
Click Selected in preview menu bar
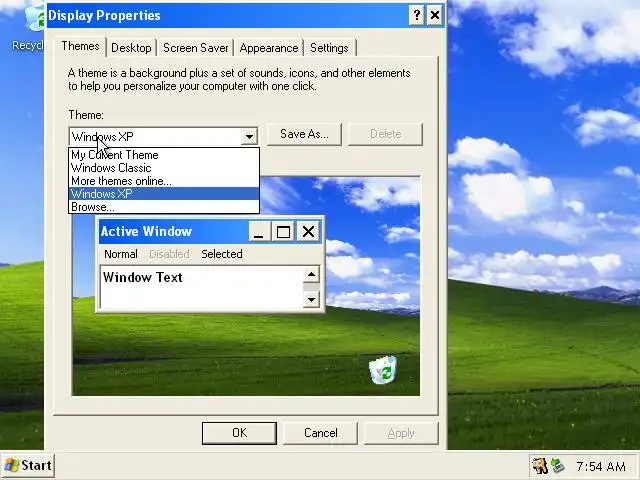pos(222,254)
